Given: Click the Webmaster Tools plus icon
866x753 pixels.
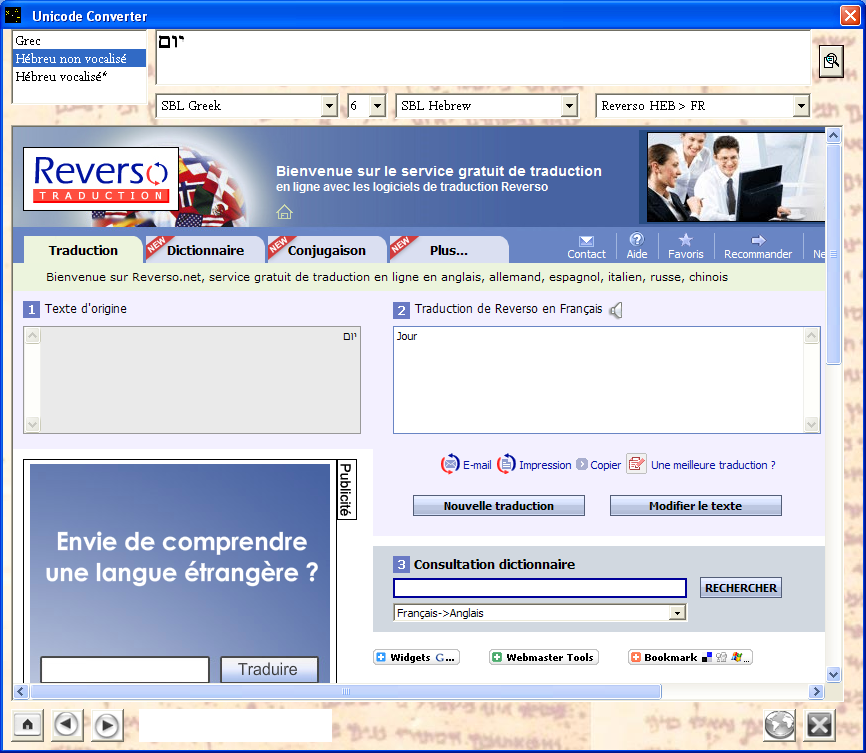Looking at the screenshot, I should 497,657.
